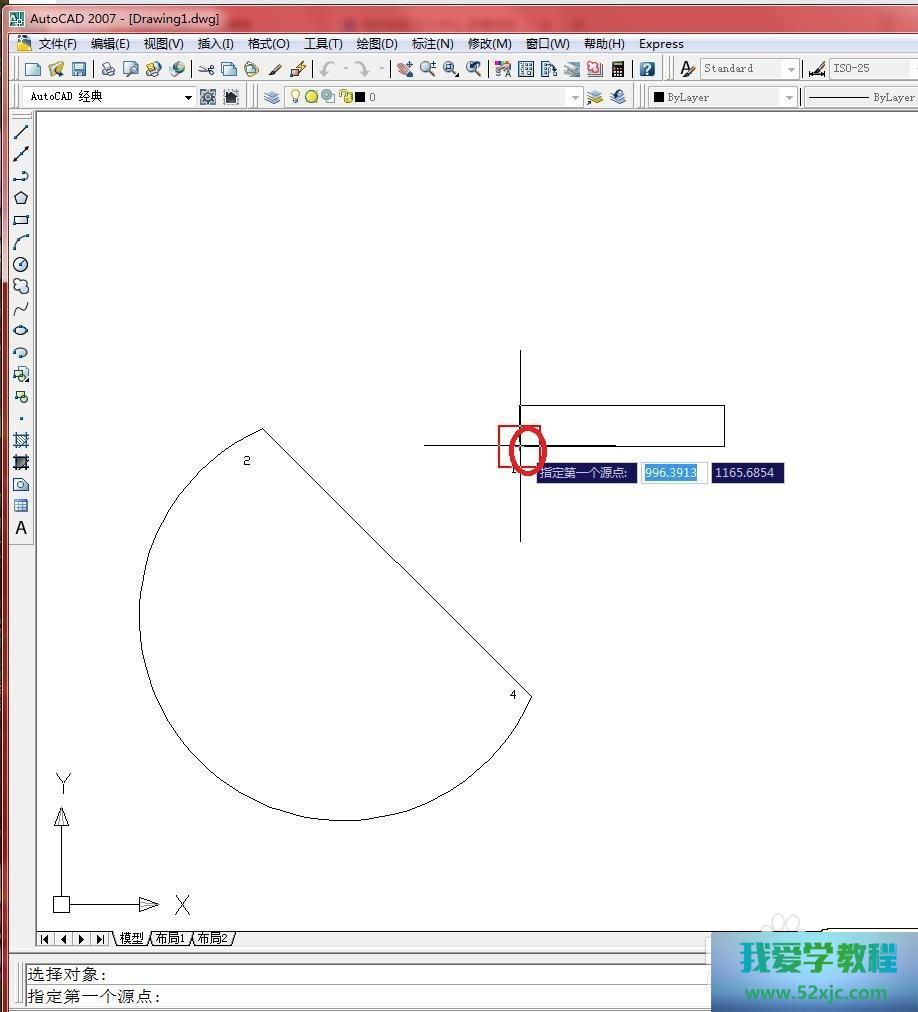Image resolution: width=918 pixels, height=1012 pixels.
Task: Switch to the 布局1 layout tab
Action: (169, 938)
